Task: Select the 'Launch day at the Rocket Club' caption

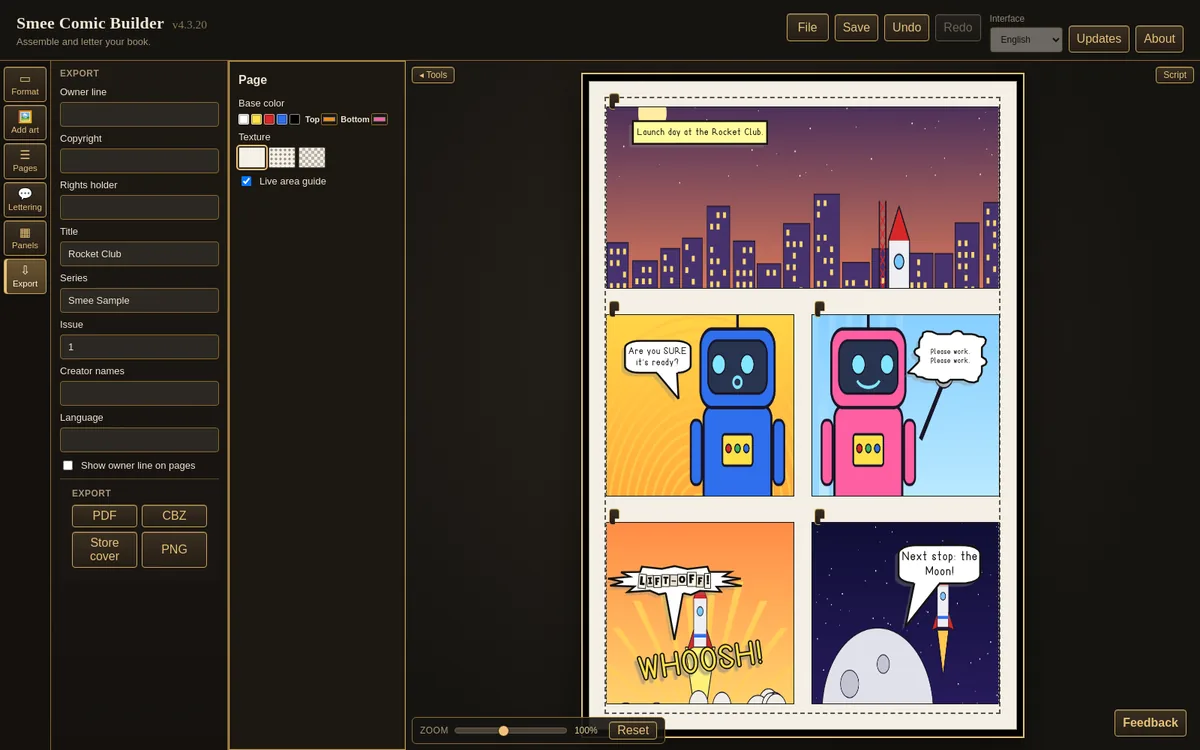Action: (700, 132)
